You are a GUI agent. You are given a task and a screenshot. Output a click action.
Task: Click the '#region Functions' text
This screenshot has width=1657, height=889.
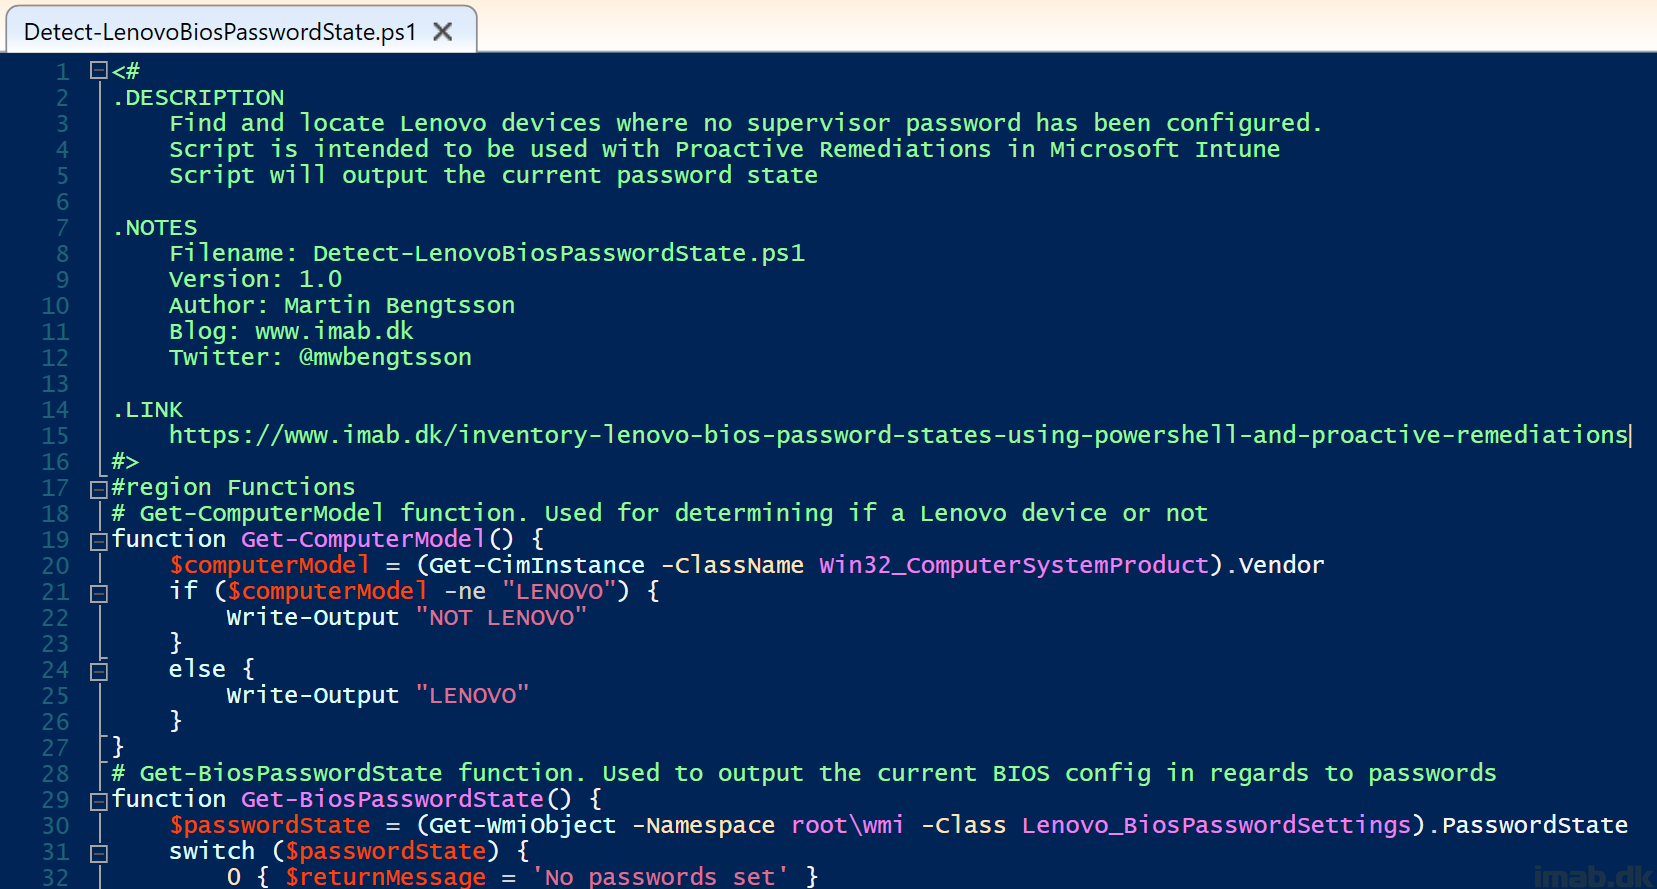[233, 487]
